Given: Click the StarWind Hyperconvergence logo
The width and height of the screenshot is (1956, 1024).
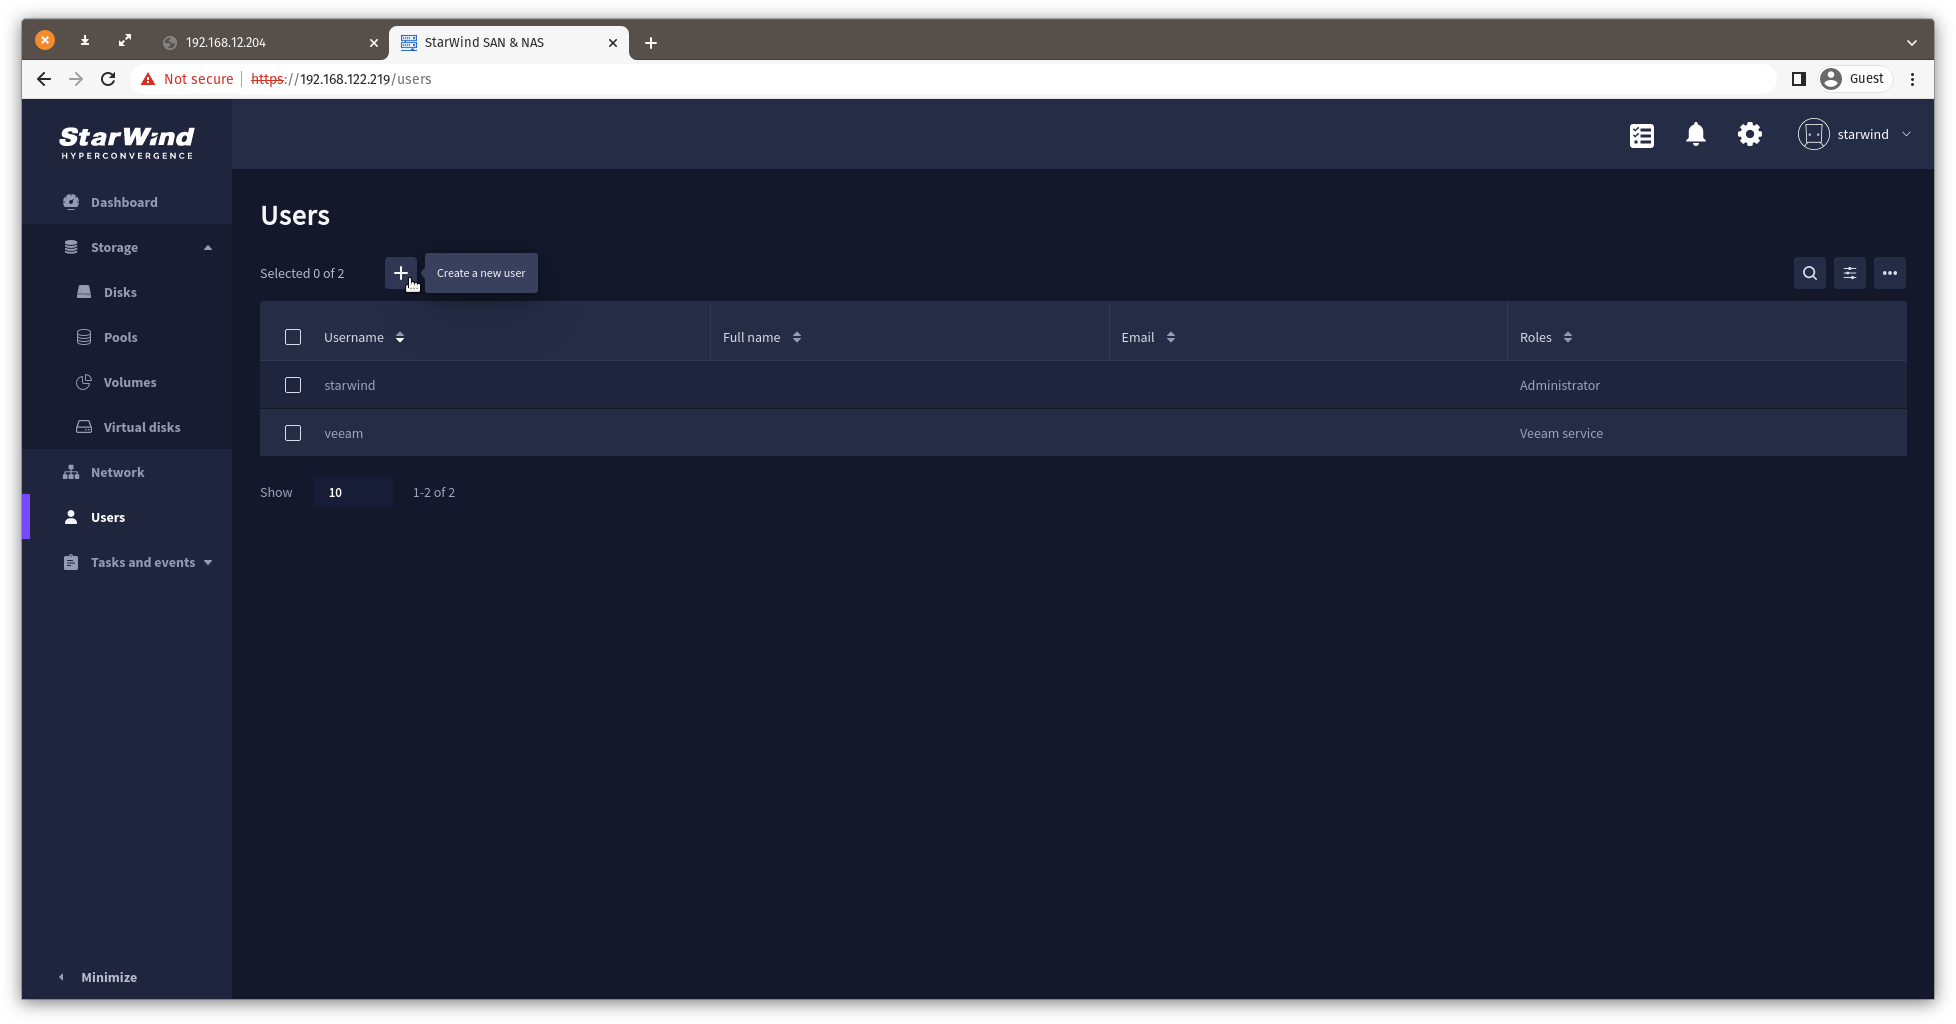Looking at the screenshot, I should pos(127,142).
